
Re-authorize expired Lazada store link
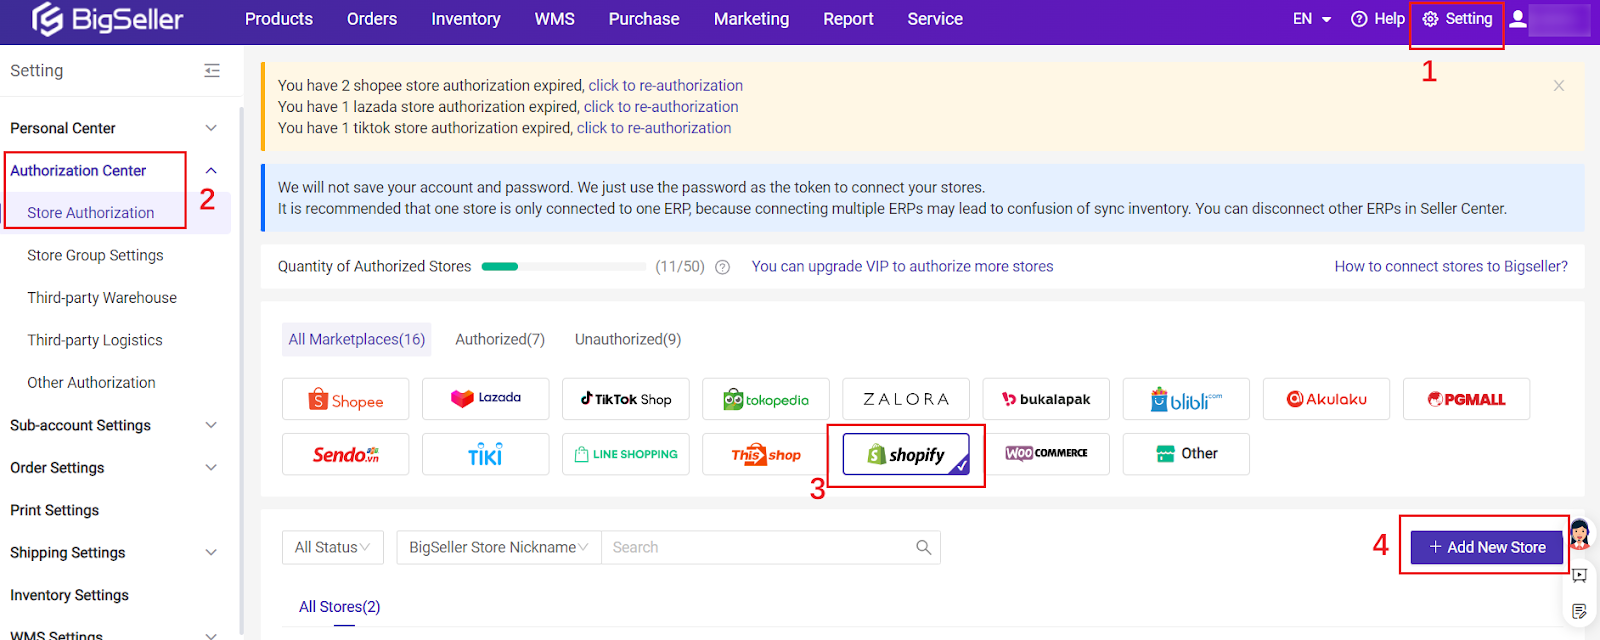[x=661, y=107]
